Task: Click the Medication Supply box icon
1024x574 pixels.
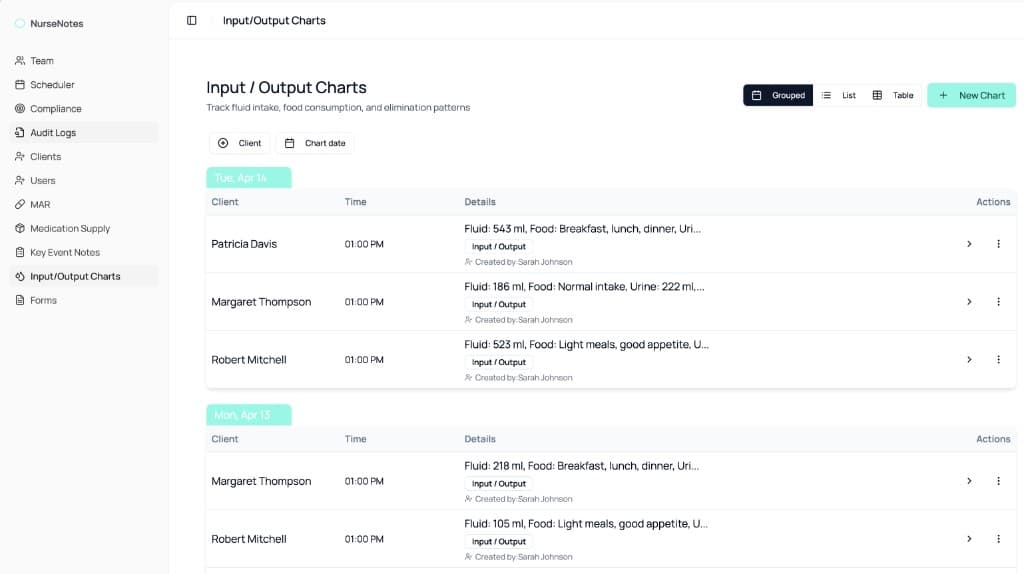Action: (20, 229)
